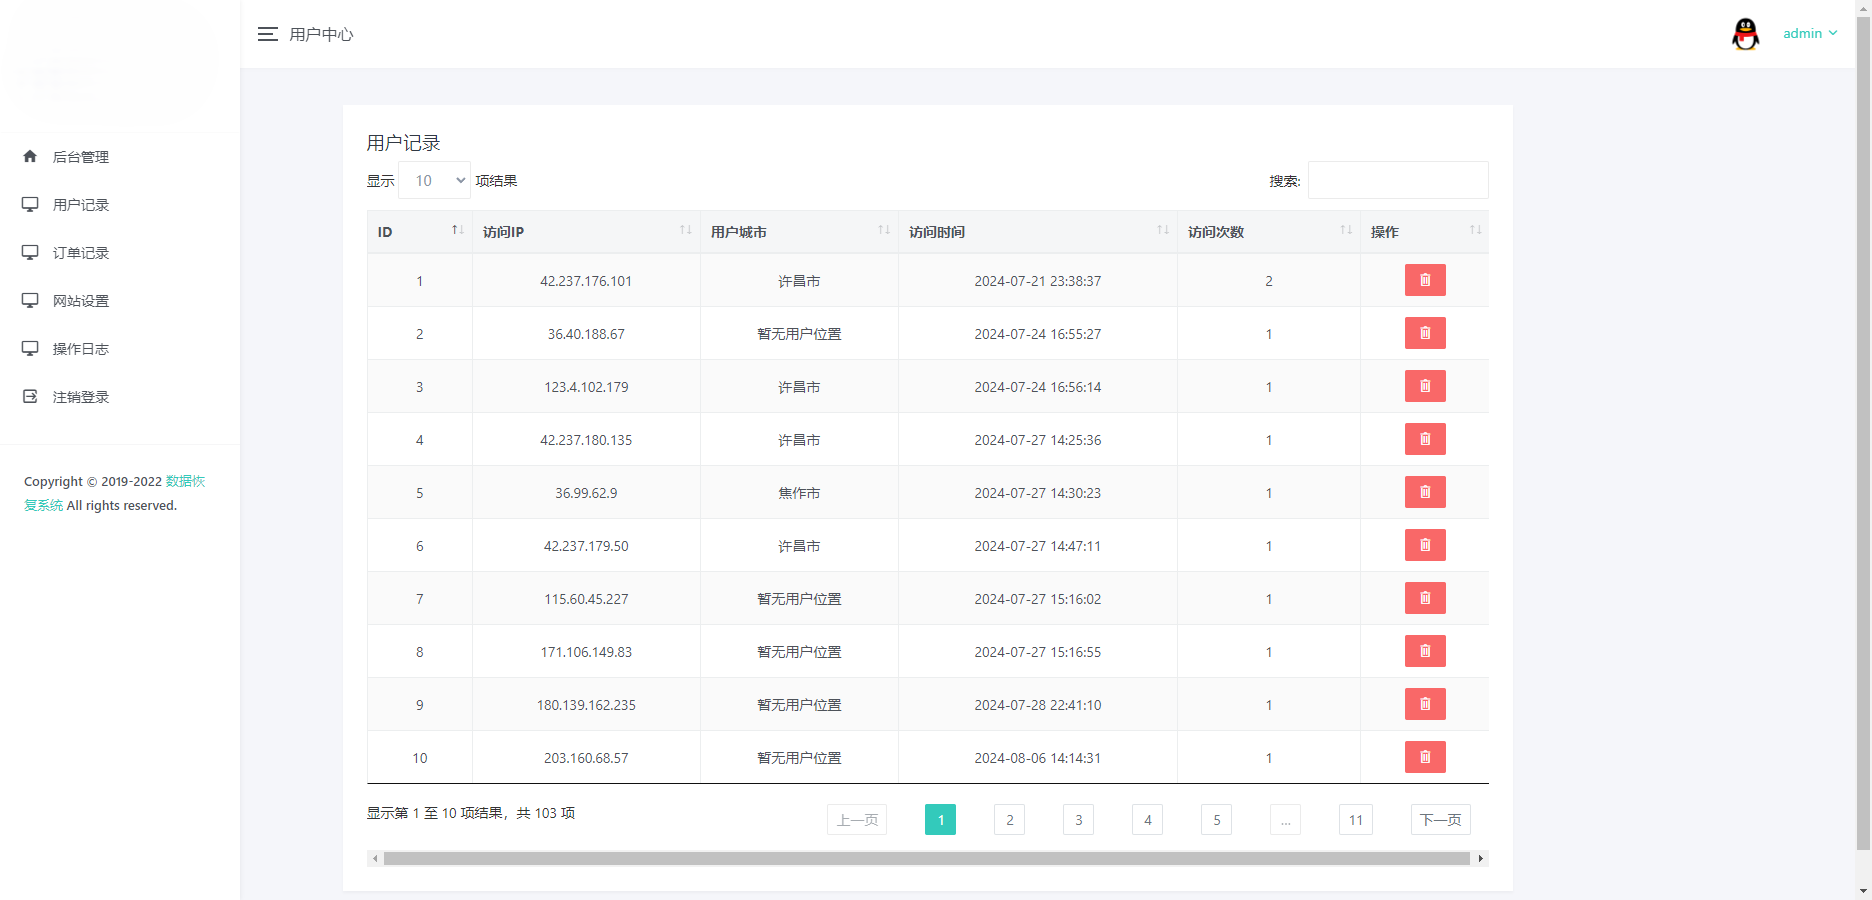Delete the record for IP 171.106.149.83
This screenshot has height=900, width=1872.
[1425, 651]
